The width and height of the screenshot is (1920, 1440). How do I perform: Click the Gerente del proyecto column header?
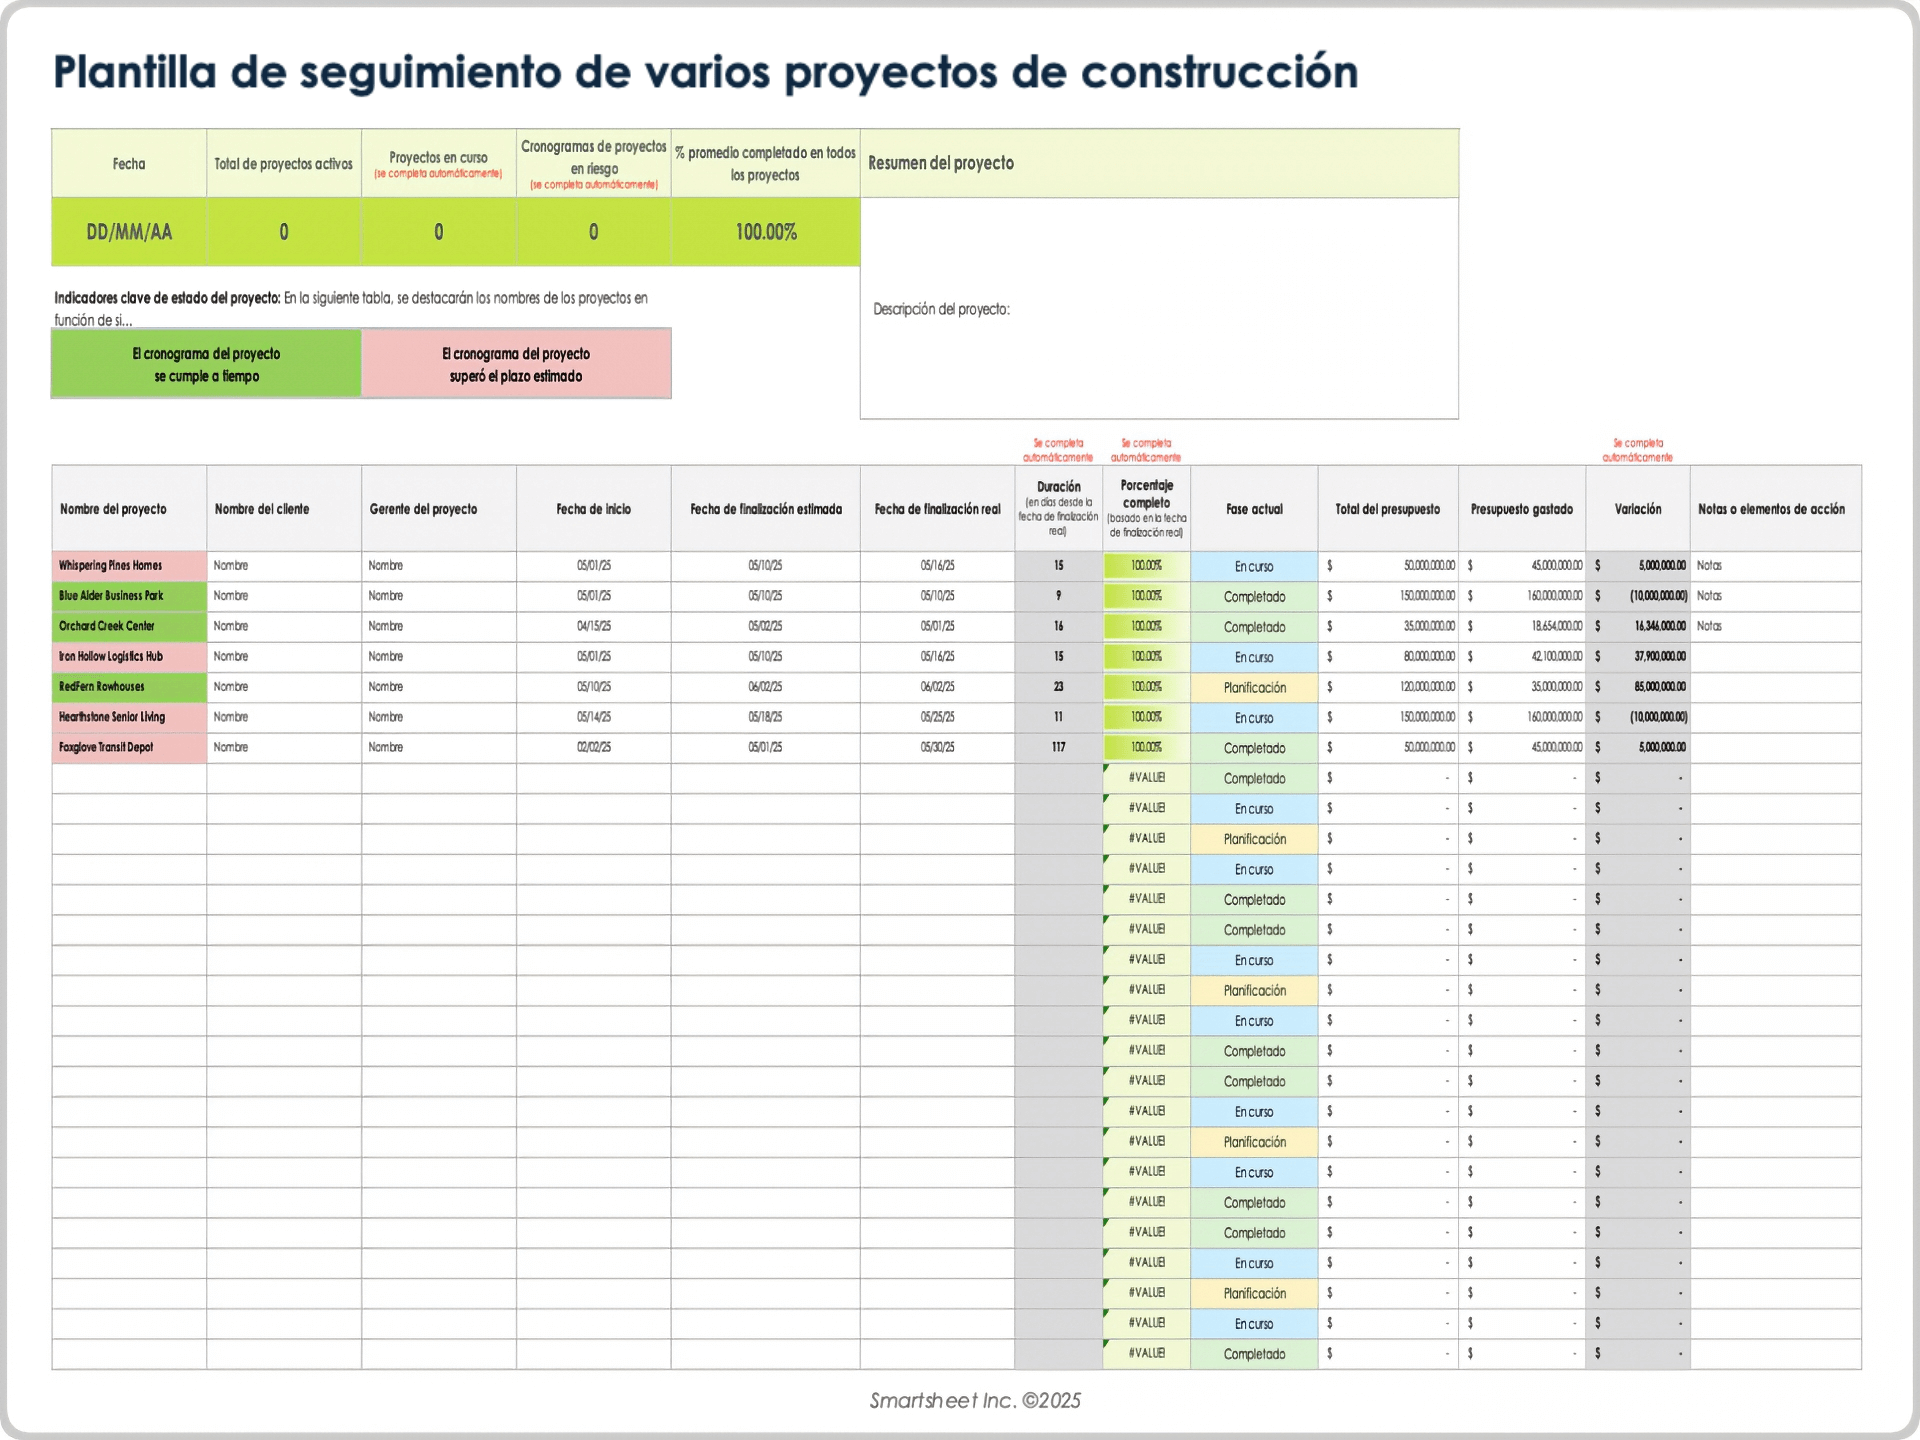pos(438,509)
